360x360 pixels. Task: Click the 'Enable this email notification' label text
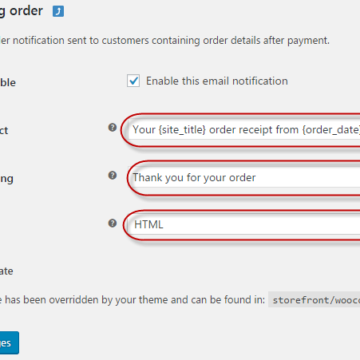pos(217,81)
